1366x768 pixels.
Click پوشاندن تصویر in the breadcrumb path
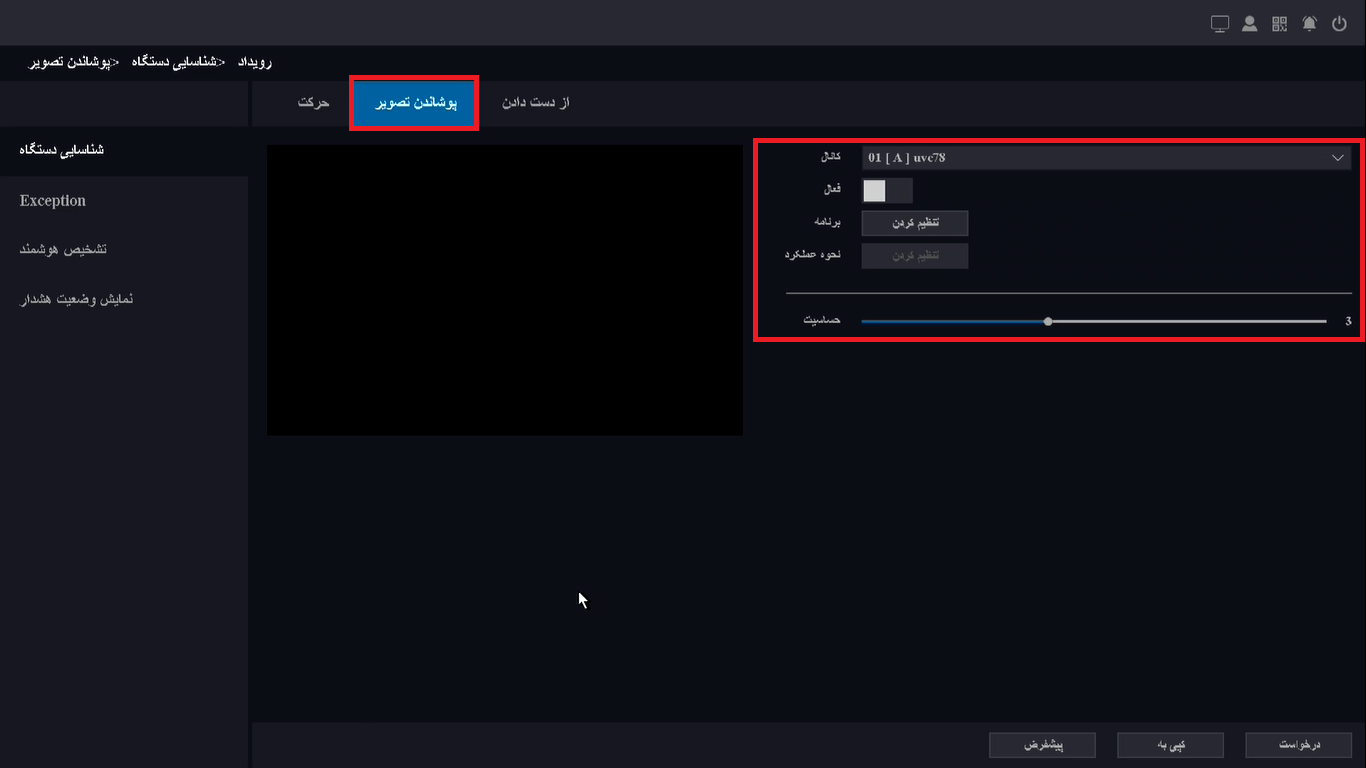[67, 62]
